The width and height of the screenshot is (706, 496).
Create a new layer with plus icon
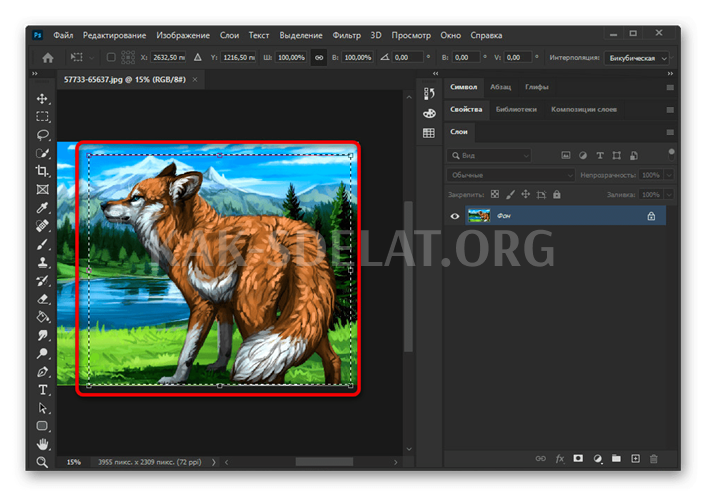635,458
